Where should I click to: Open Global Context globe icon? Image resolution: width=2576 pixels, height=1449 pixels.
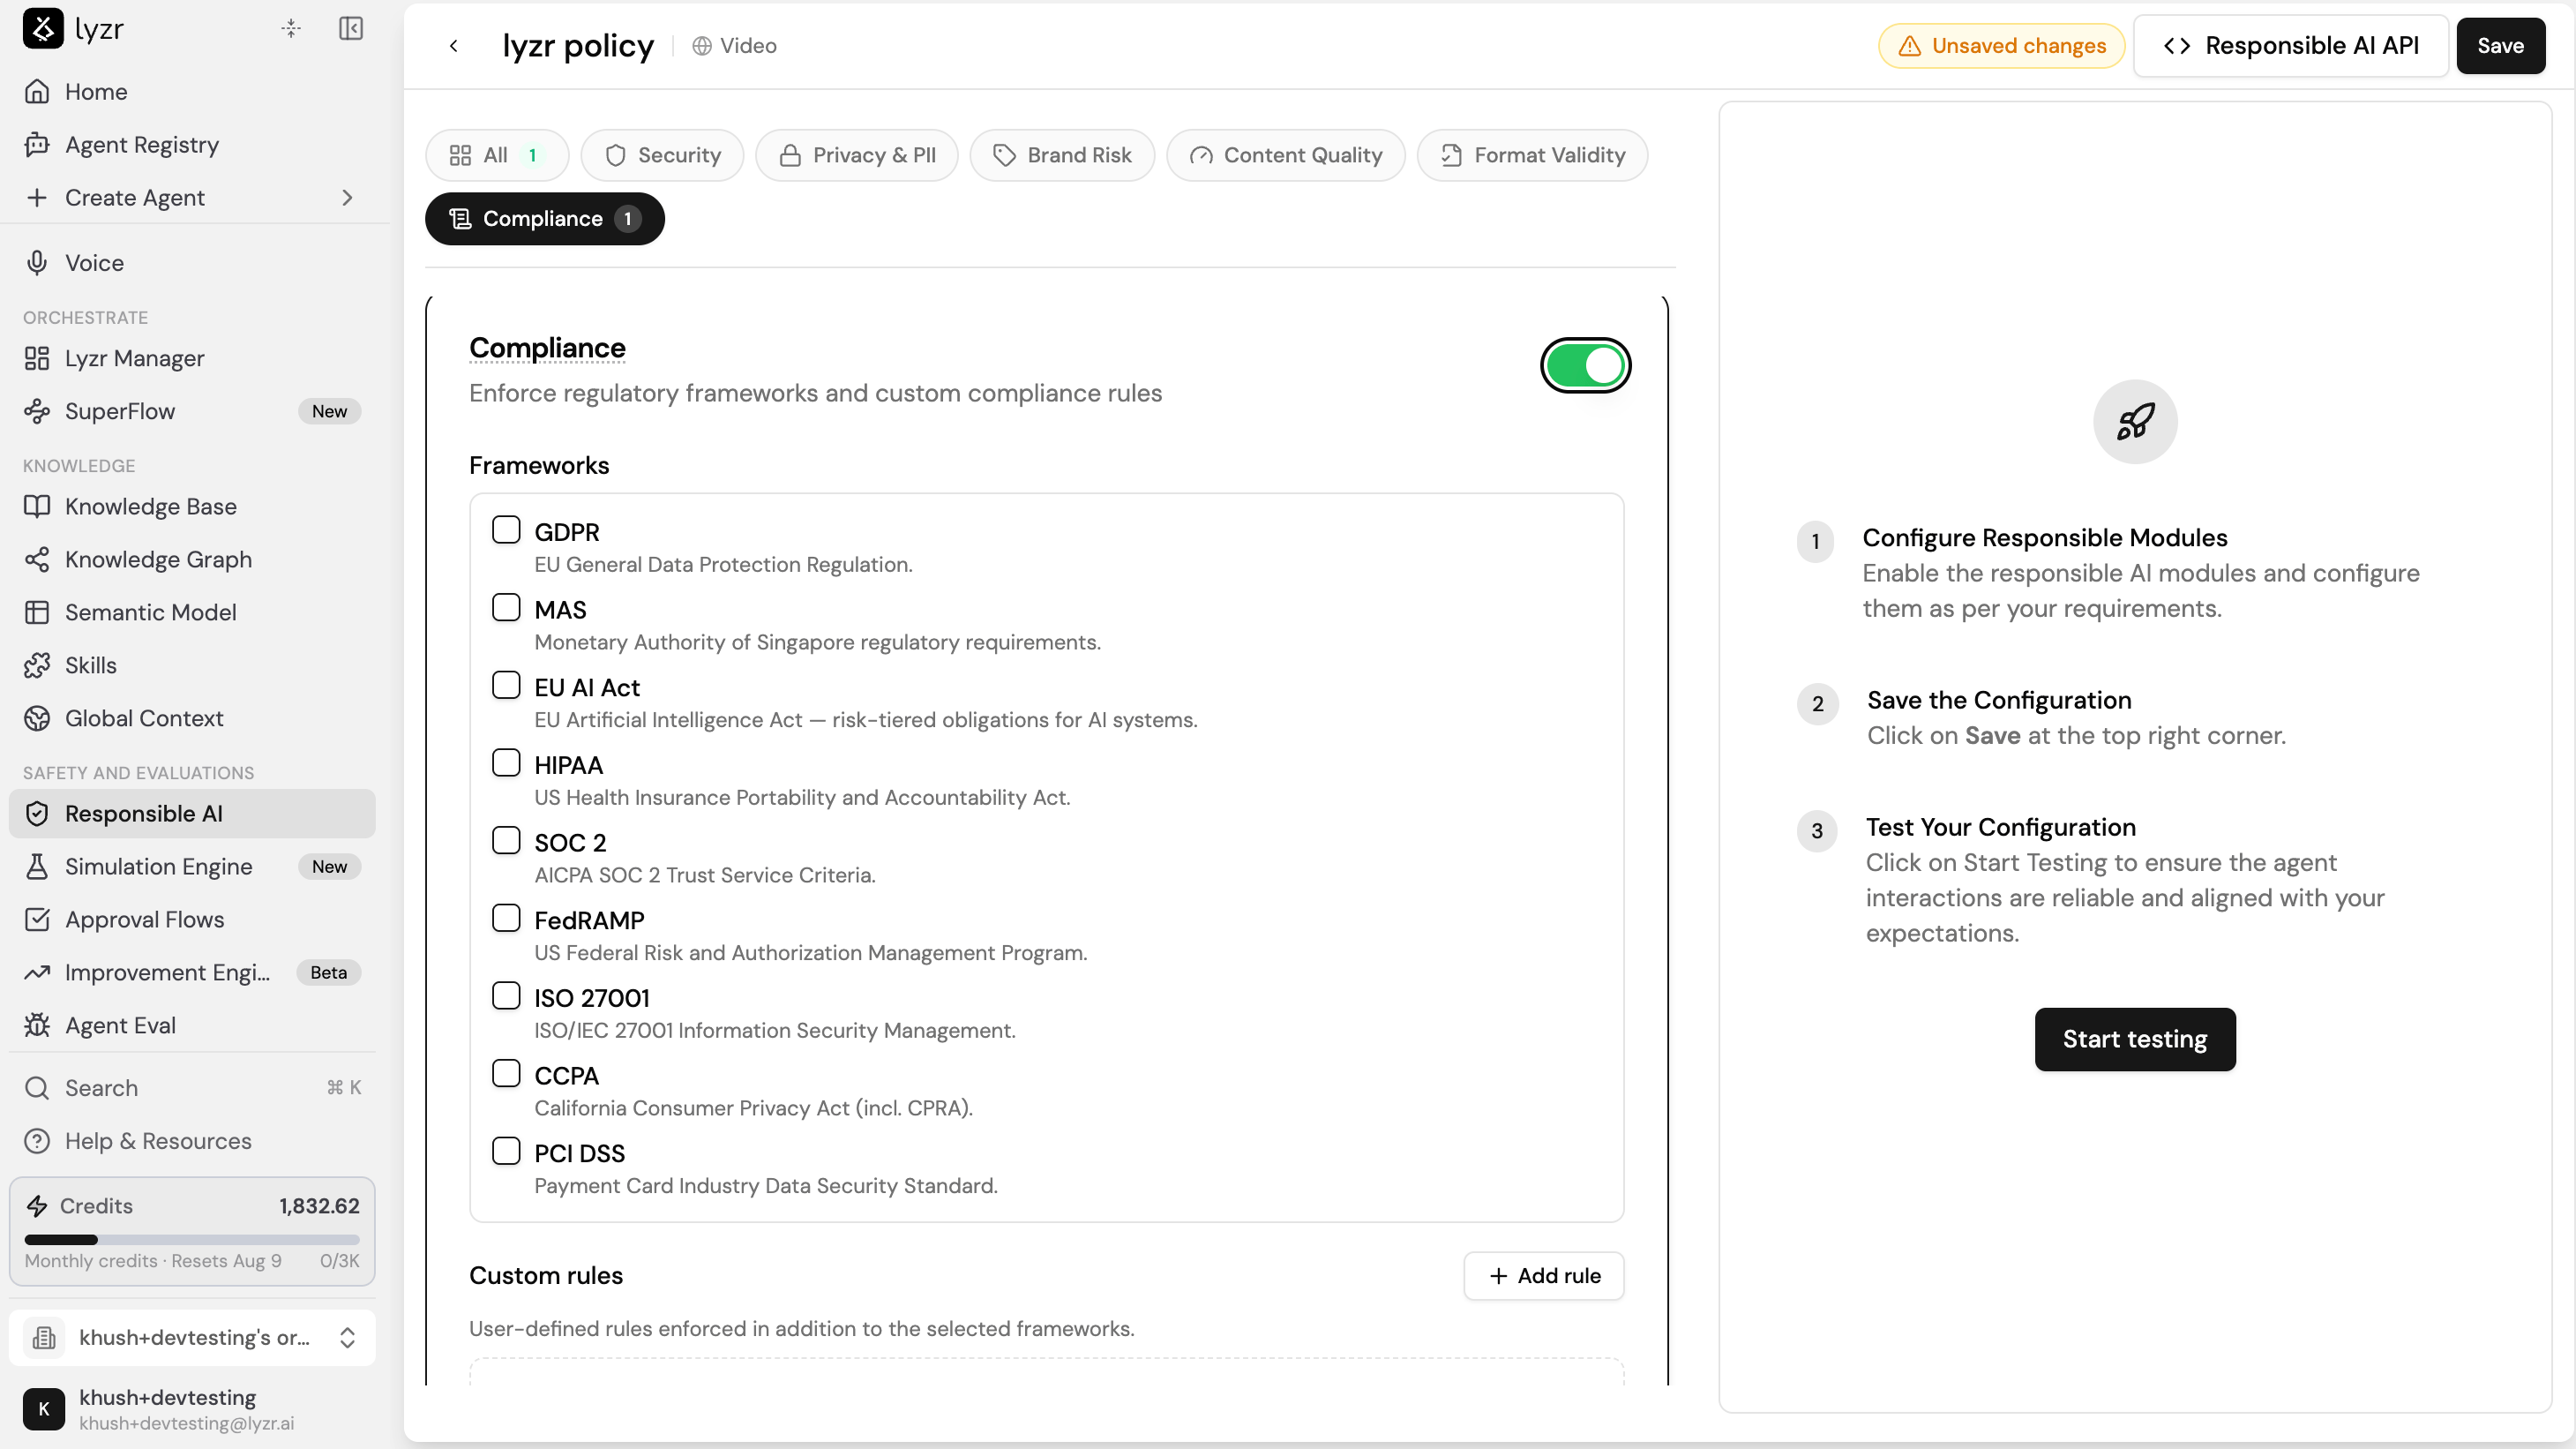(x=37, y=718)
